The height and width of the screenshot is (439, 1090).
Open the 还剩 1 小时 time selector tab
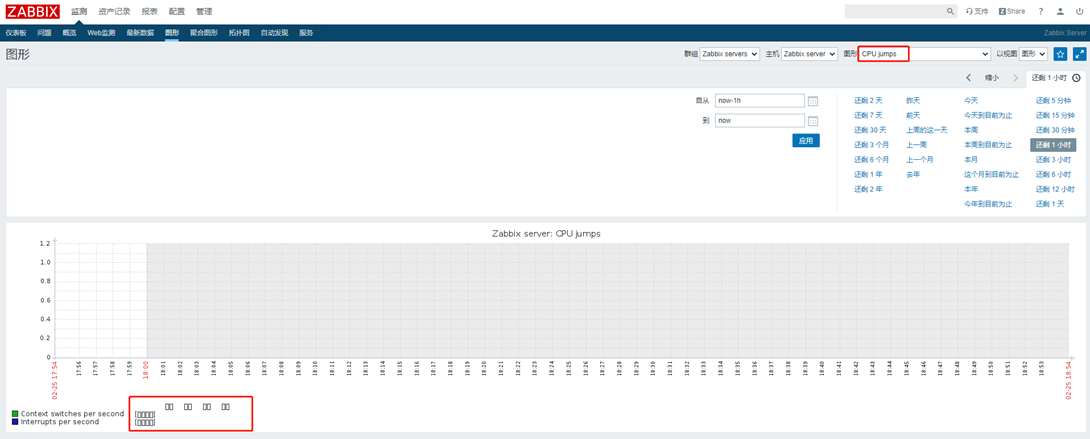tap(1050, 78)
